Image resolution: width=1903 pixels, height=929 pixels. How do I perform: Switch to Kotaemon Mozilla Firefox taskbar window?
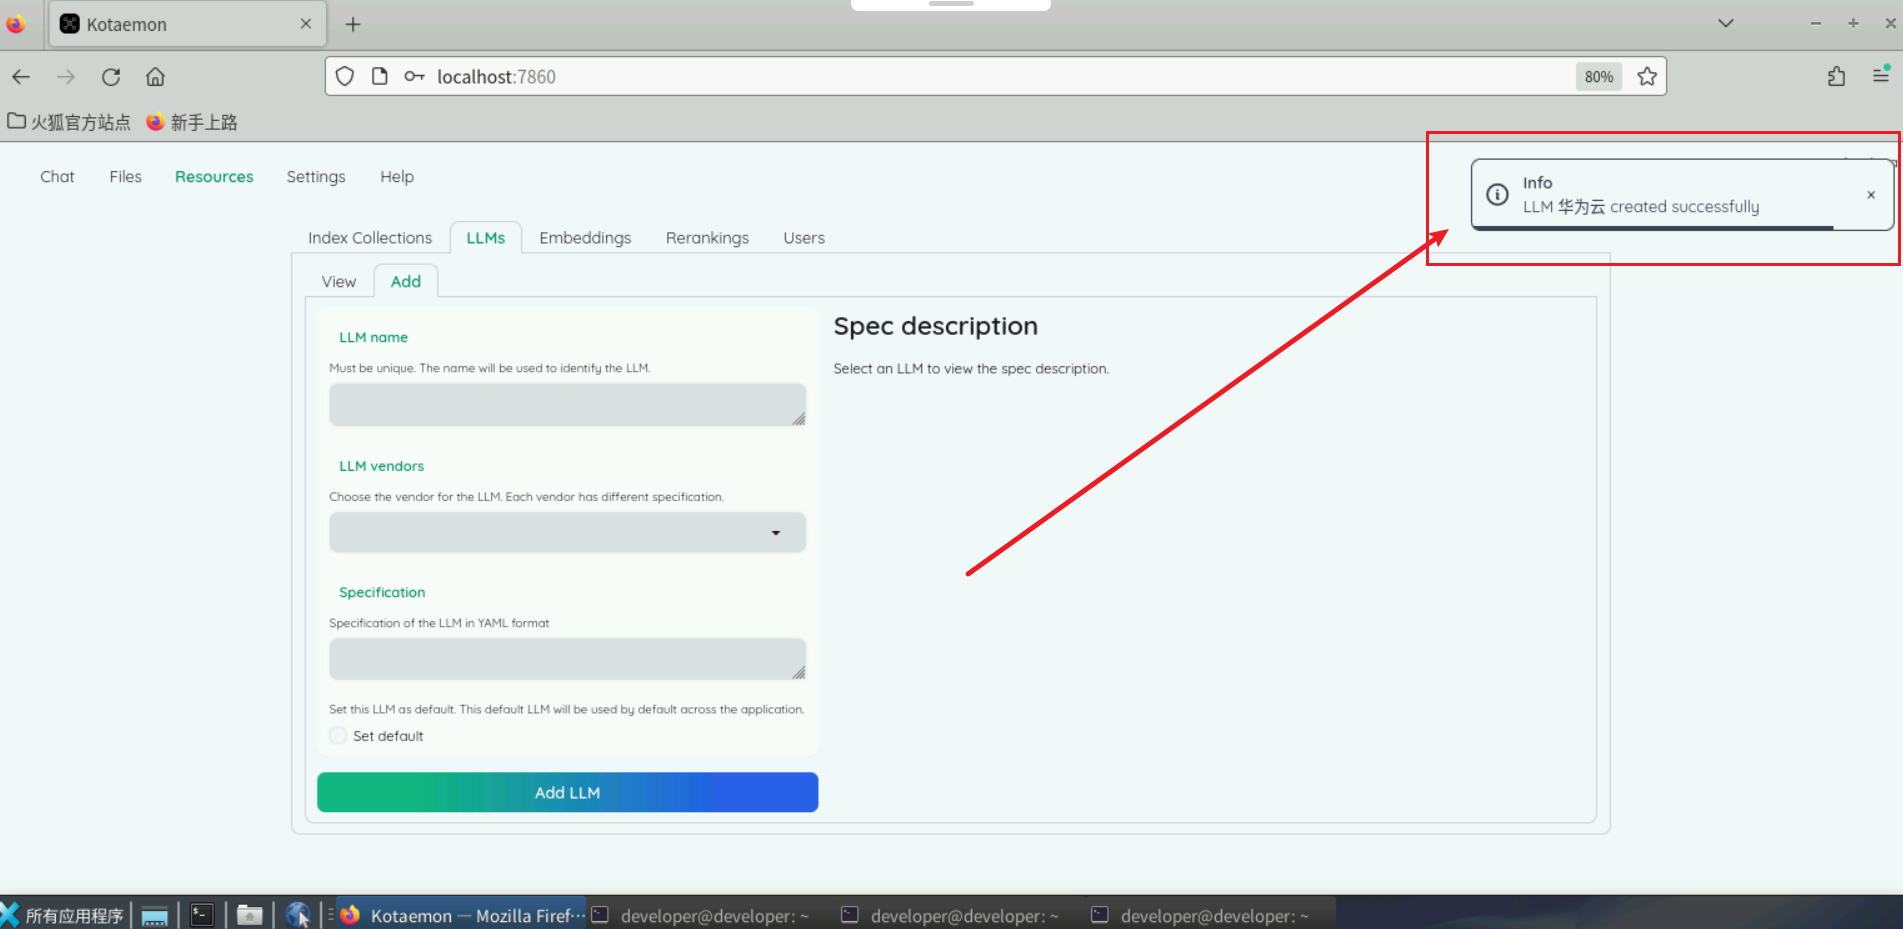(461, 915)
